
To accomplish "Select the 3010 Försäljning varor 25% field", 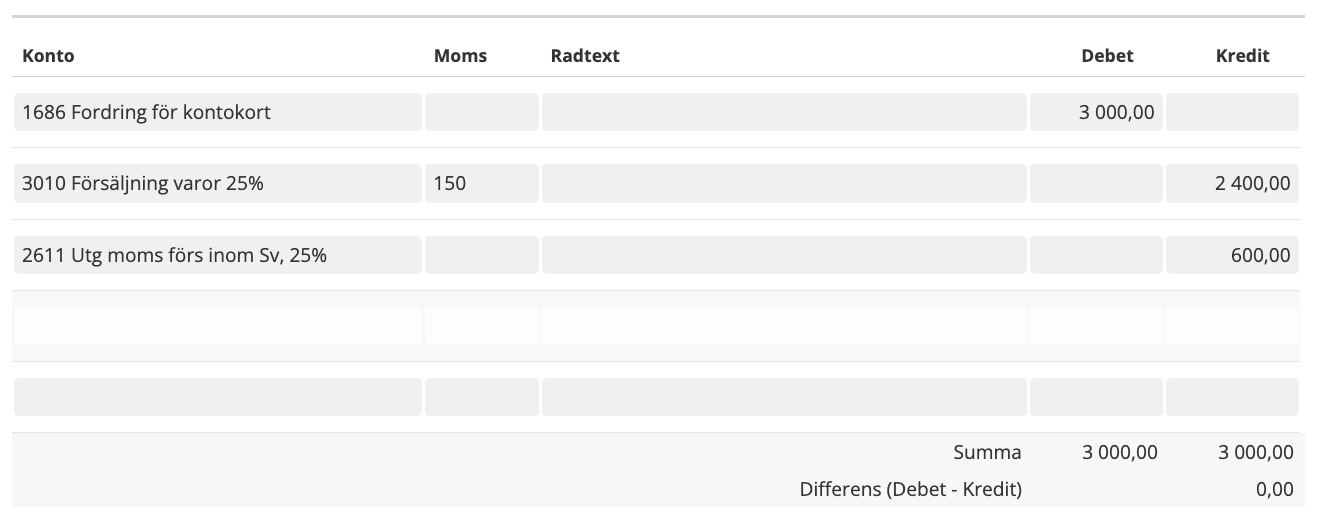I will click(x=218, y=183).
